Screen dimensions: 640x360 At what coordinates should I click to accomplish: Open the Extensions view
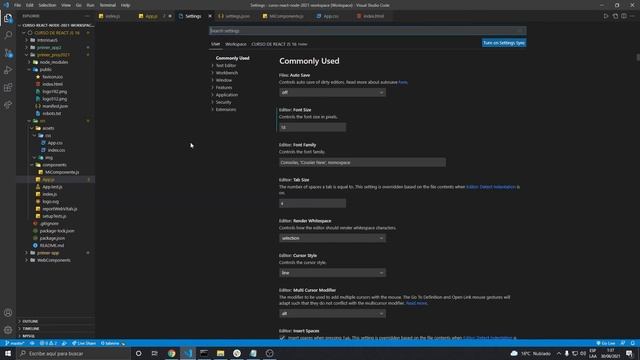click(x=8, y=87)
